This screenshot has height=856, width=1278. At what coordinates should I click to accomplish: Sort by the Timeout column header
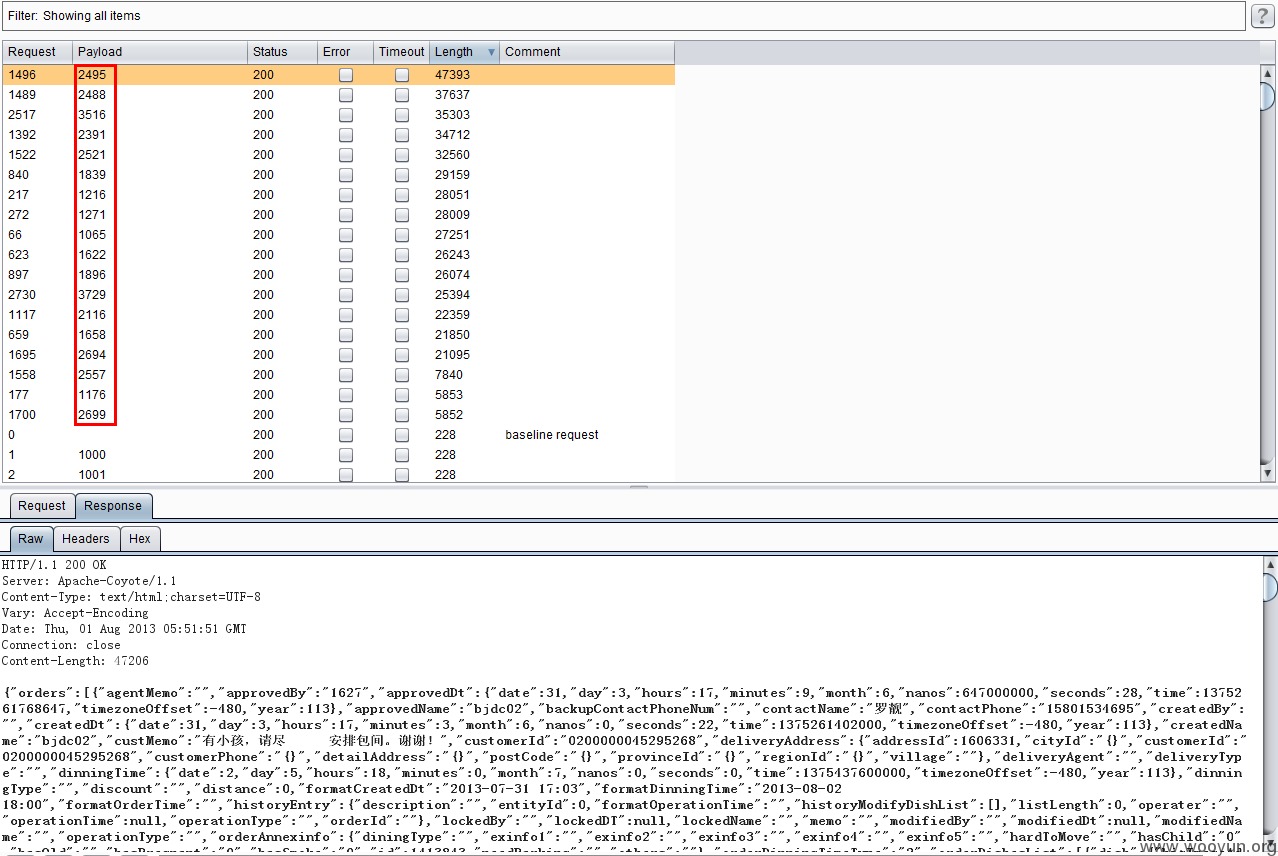pyautogui.click(x=401, y=52)
